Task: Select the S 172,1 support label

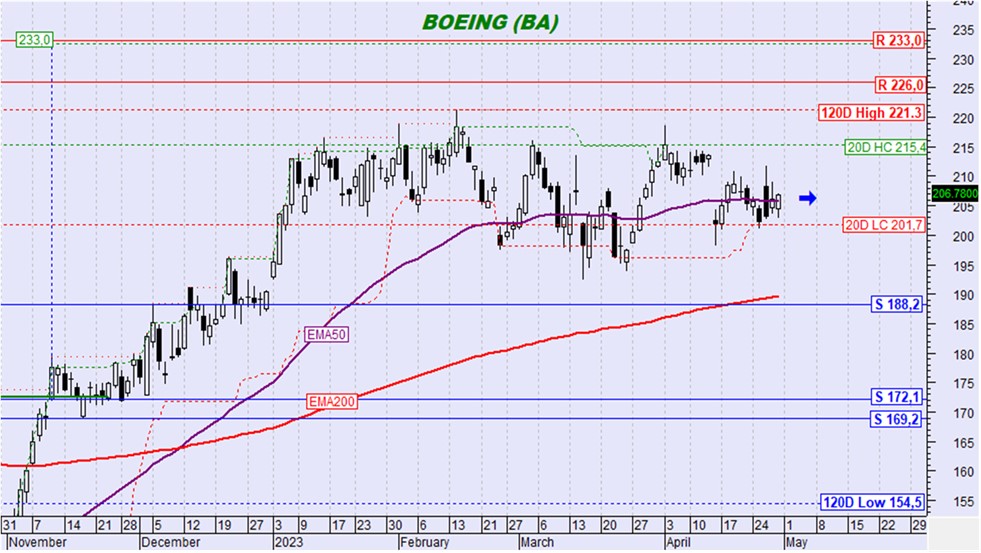Action: tap(897, 397)
